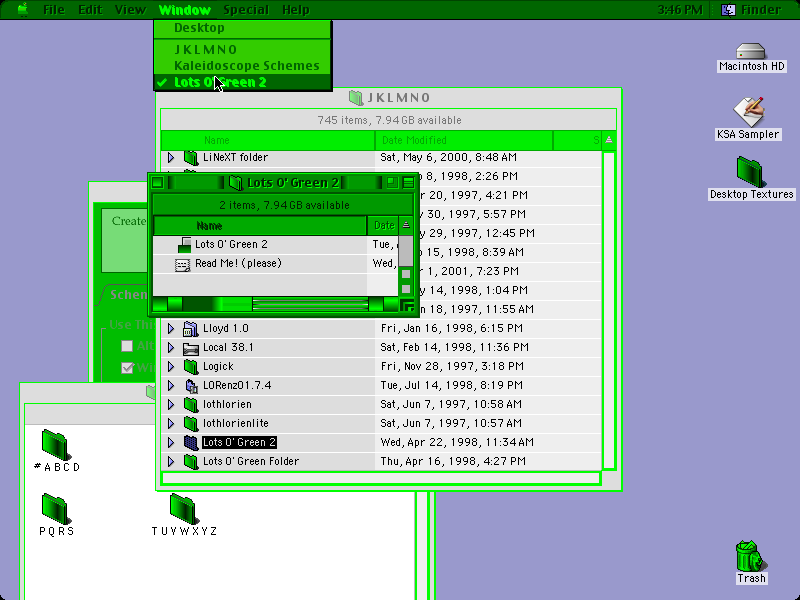The image size is (800, 600).
Task: Sort by Date Modified in J K L M N O window
Action: tap(464, 140)
